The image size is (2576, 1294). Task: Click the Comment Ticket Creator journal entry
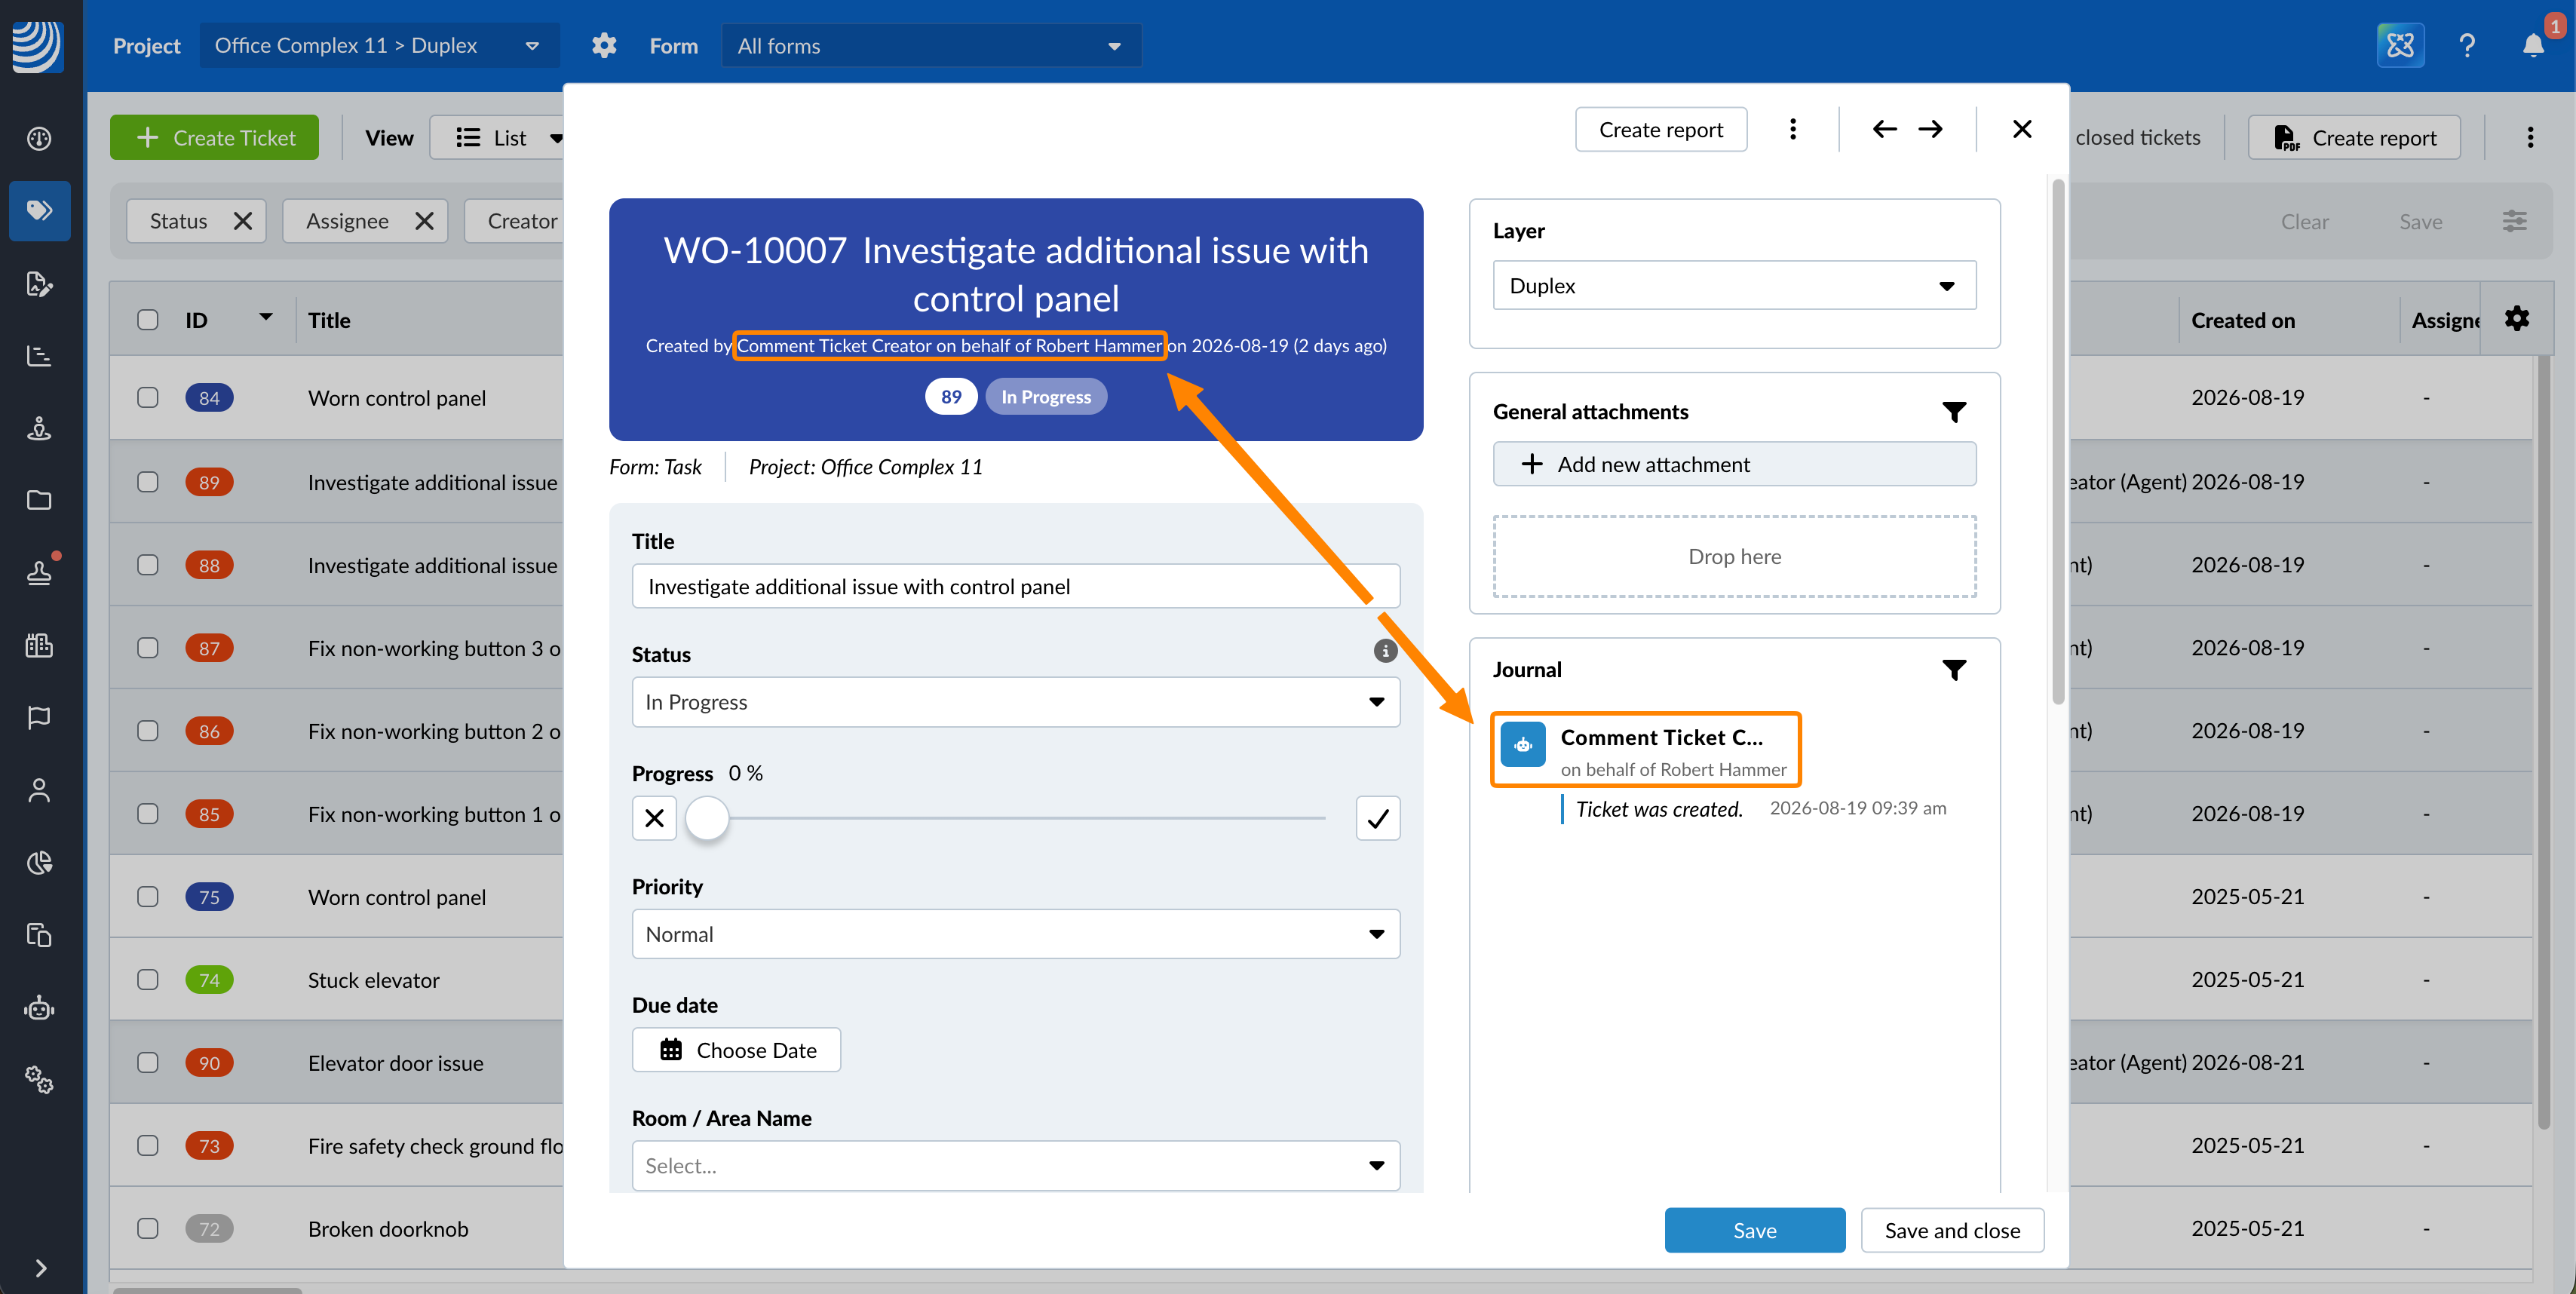pyautogui.click(x=1645, y=749)
